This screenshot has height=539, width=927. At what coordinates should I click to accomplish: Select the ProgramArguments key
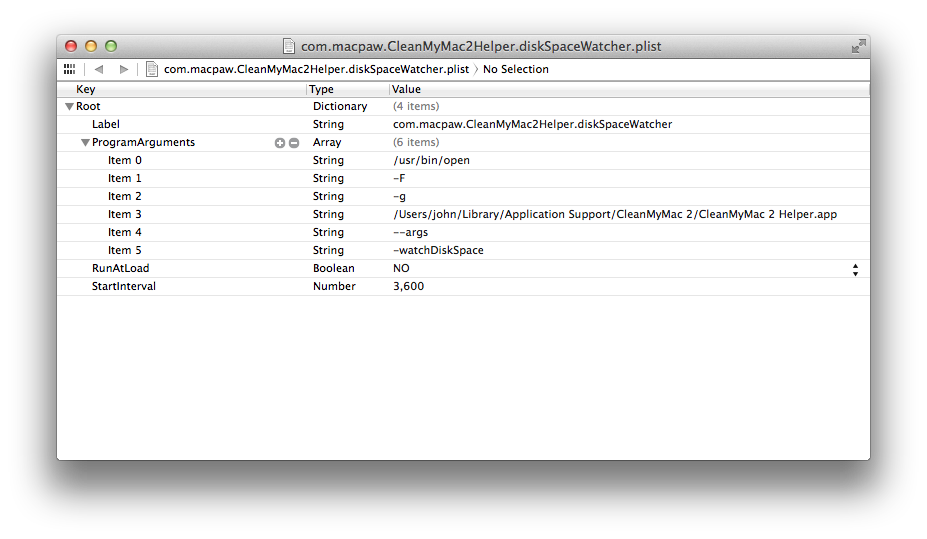pos(143,142)
